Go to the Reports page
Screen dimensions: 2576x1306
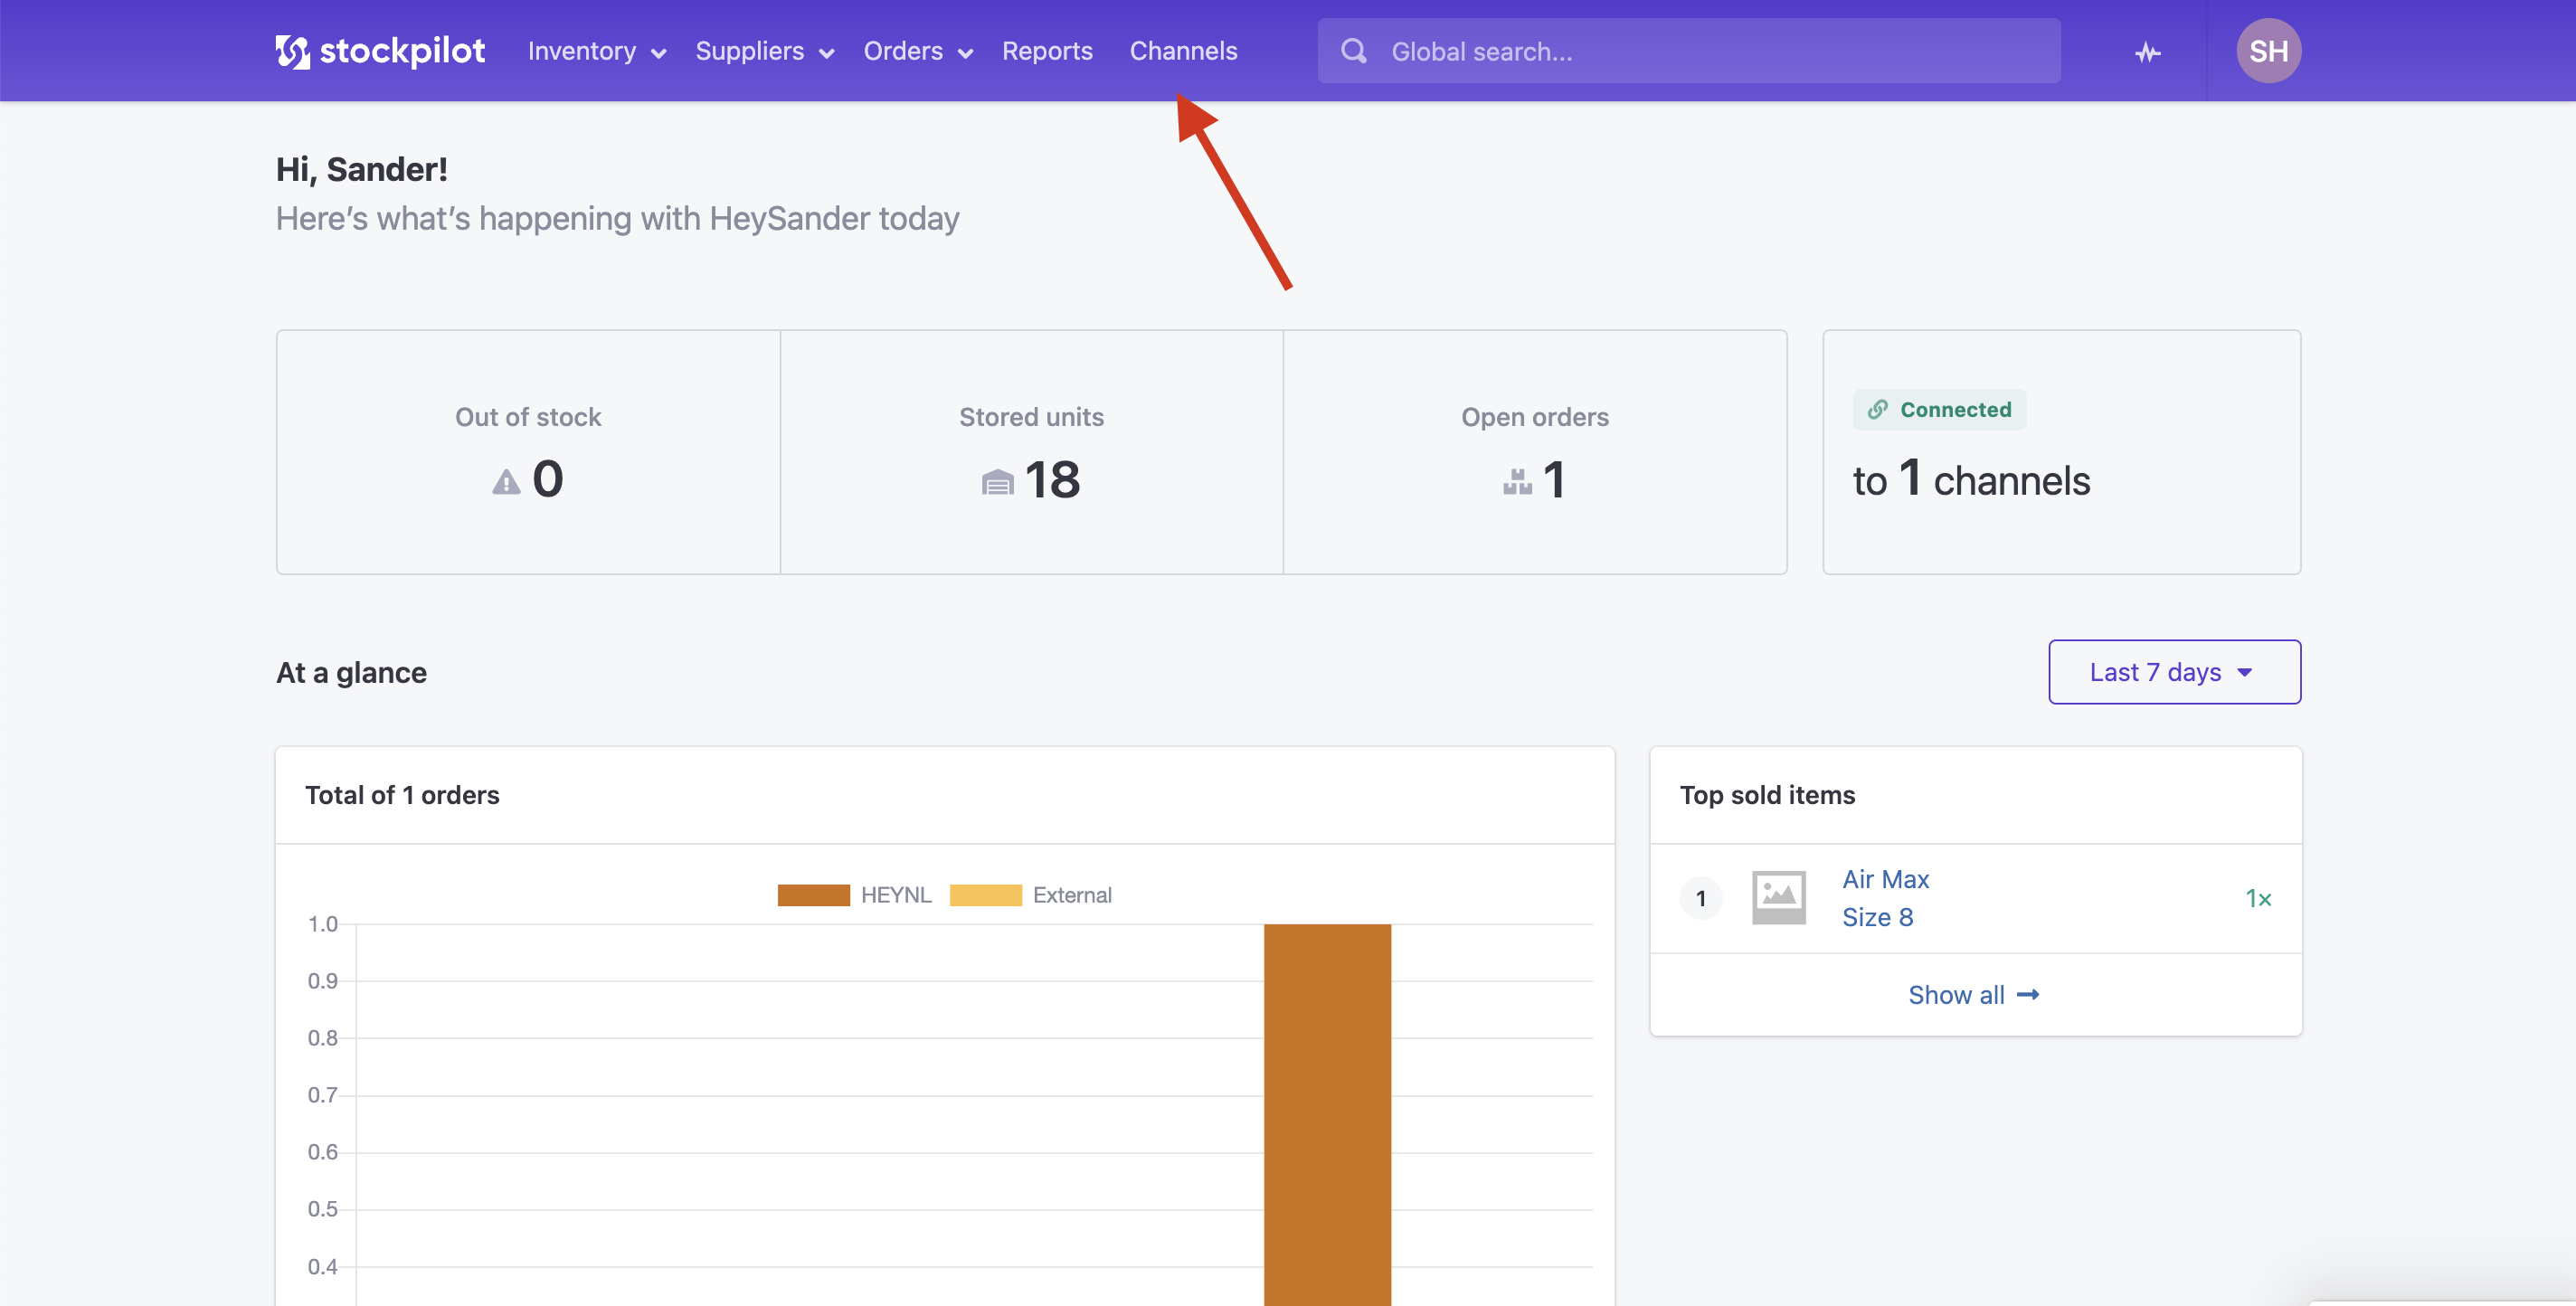1047,51
